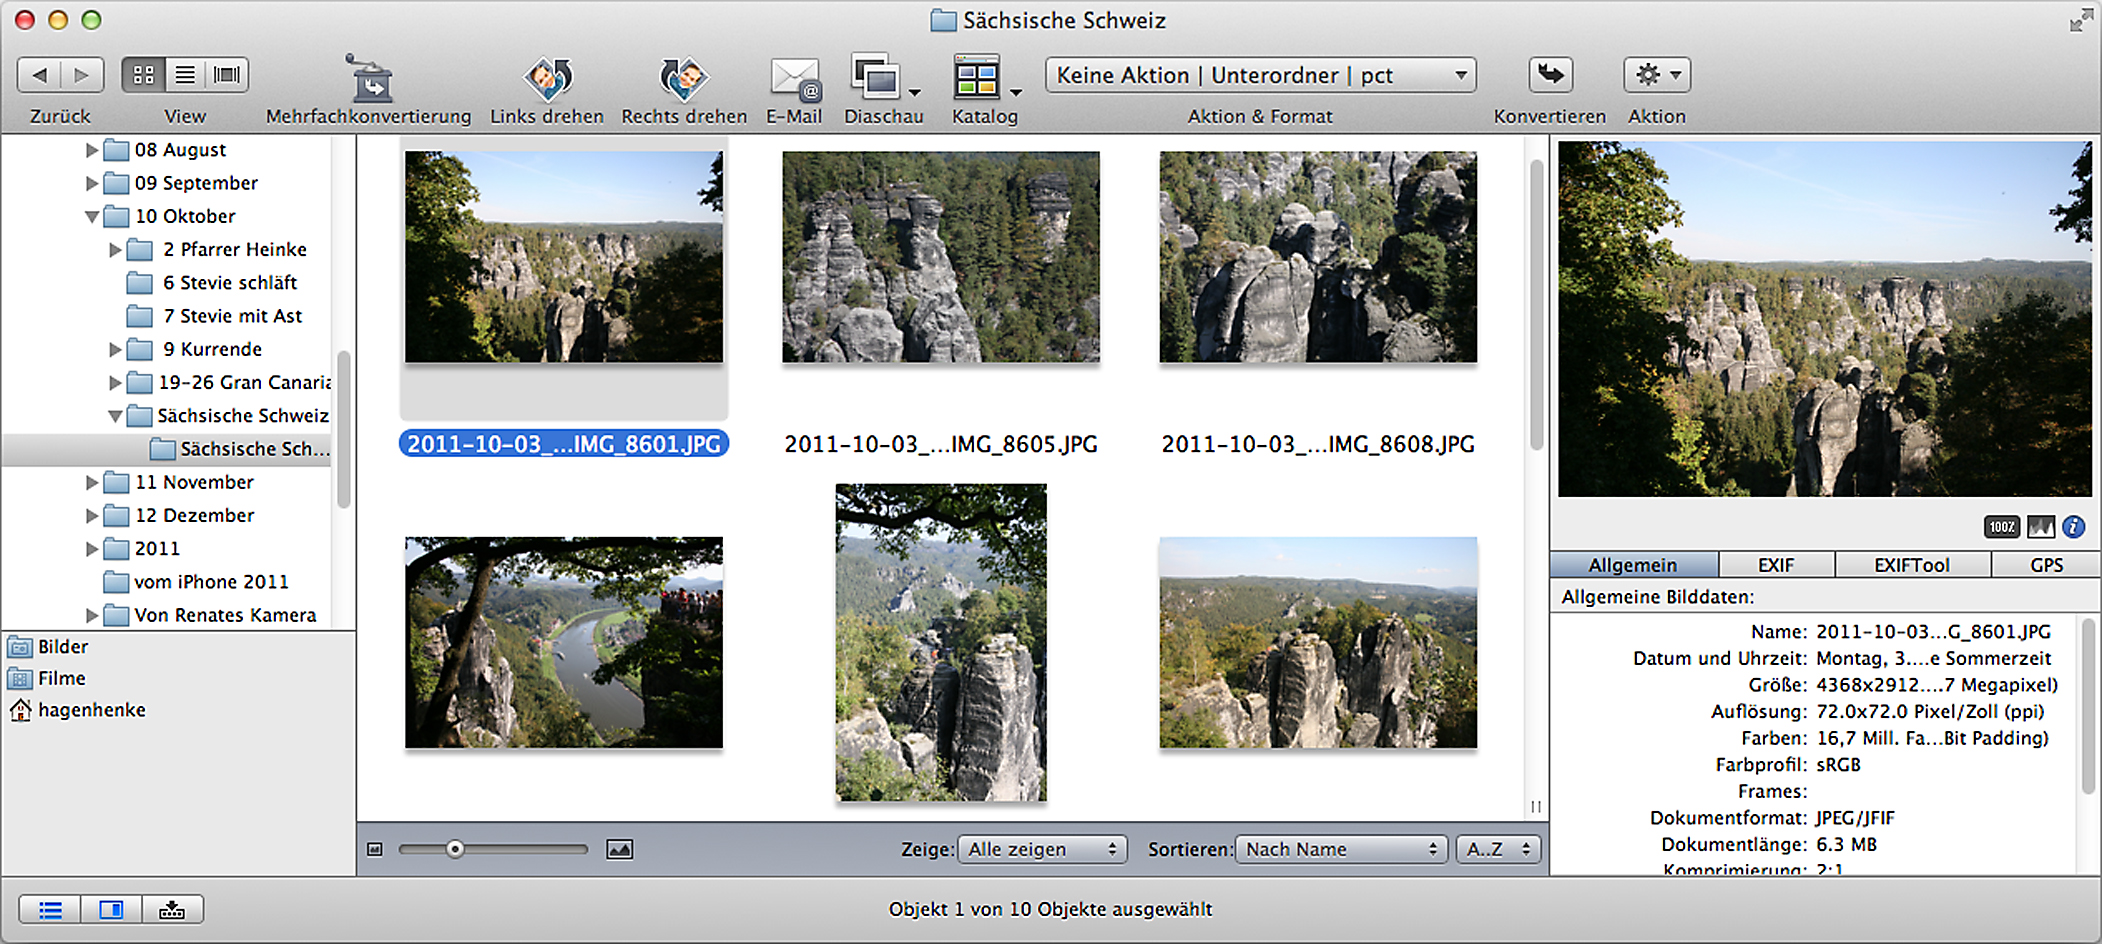Select thumbnail IMG_8601.JPG

(x=564, y=257)
